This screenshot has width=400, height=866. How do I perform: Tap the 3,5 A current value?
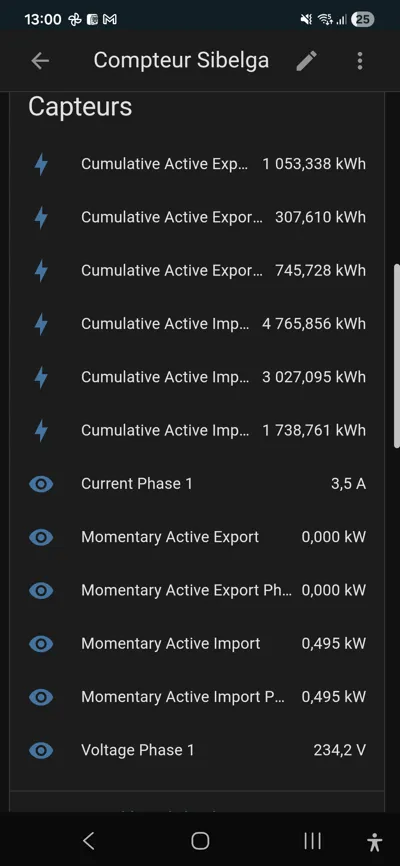pyautogui.click(x=348, y=484)
